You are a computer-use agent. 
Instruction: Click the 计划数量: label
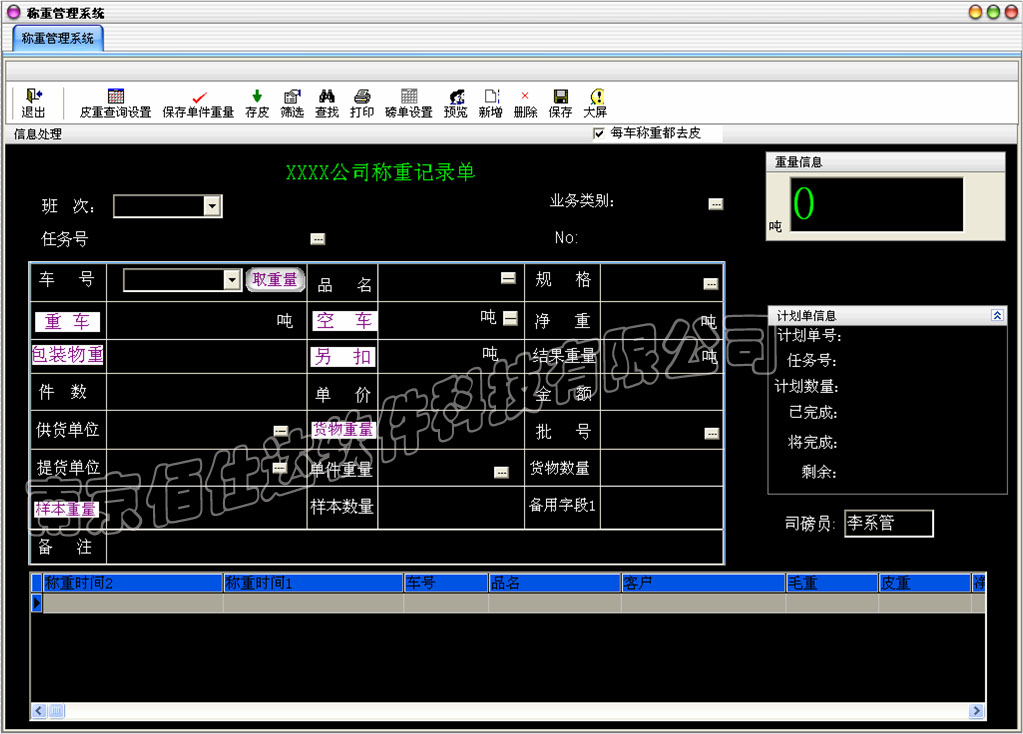point(806,386)
